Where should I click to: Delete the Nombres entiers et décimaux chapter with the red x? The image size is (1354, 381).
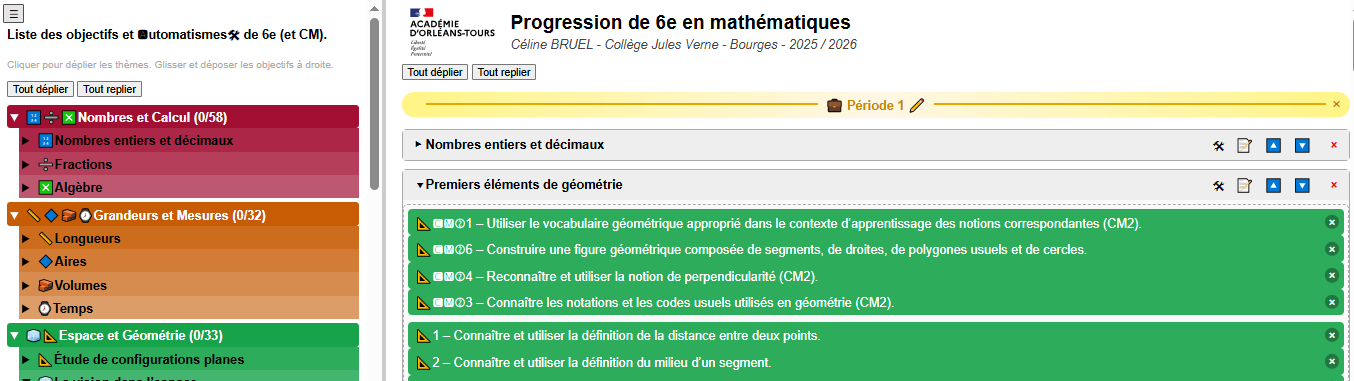tap(1333, 145)
